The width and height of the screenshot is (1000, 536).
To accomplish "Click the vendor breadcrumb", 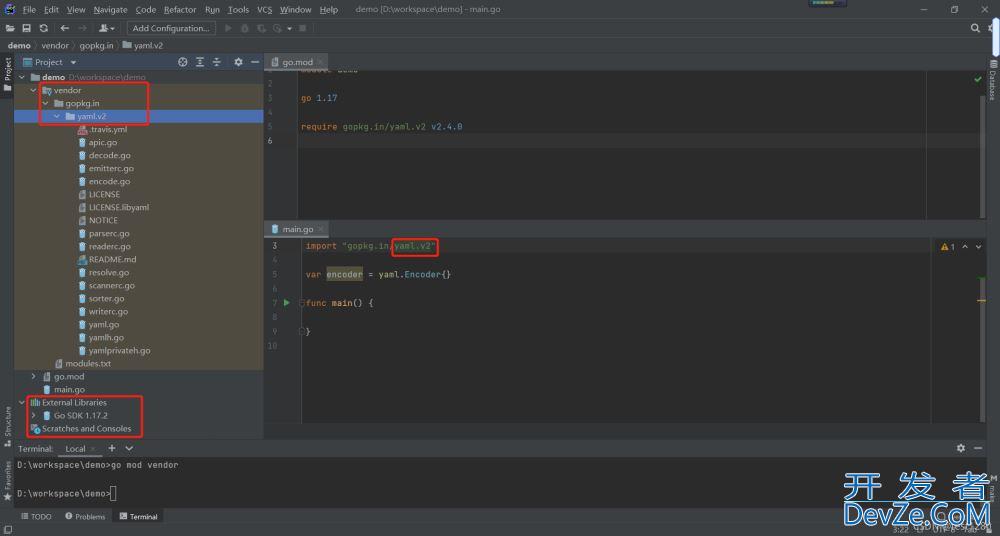I will [x=55, y=45].
